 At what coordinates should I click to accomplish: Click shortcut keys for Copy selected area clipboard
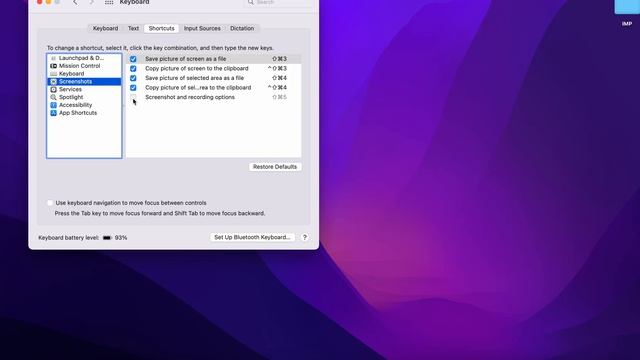pos(278,88)
